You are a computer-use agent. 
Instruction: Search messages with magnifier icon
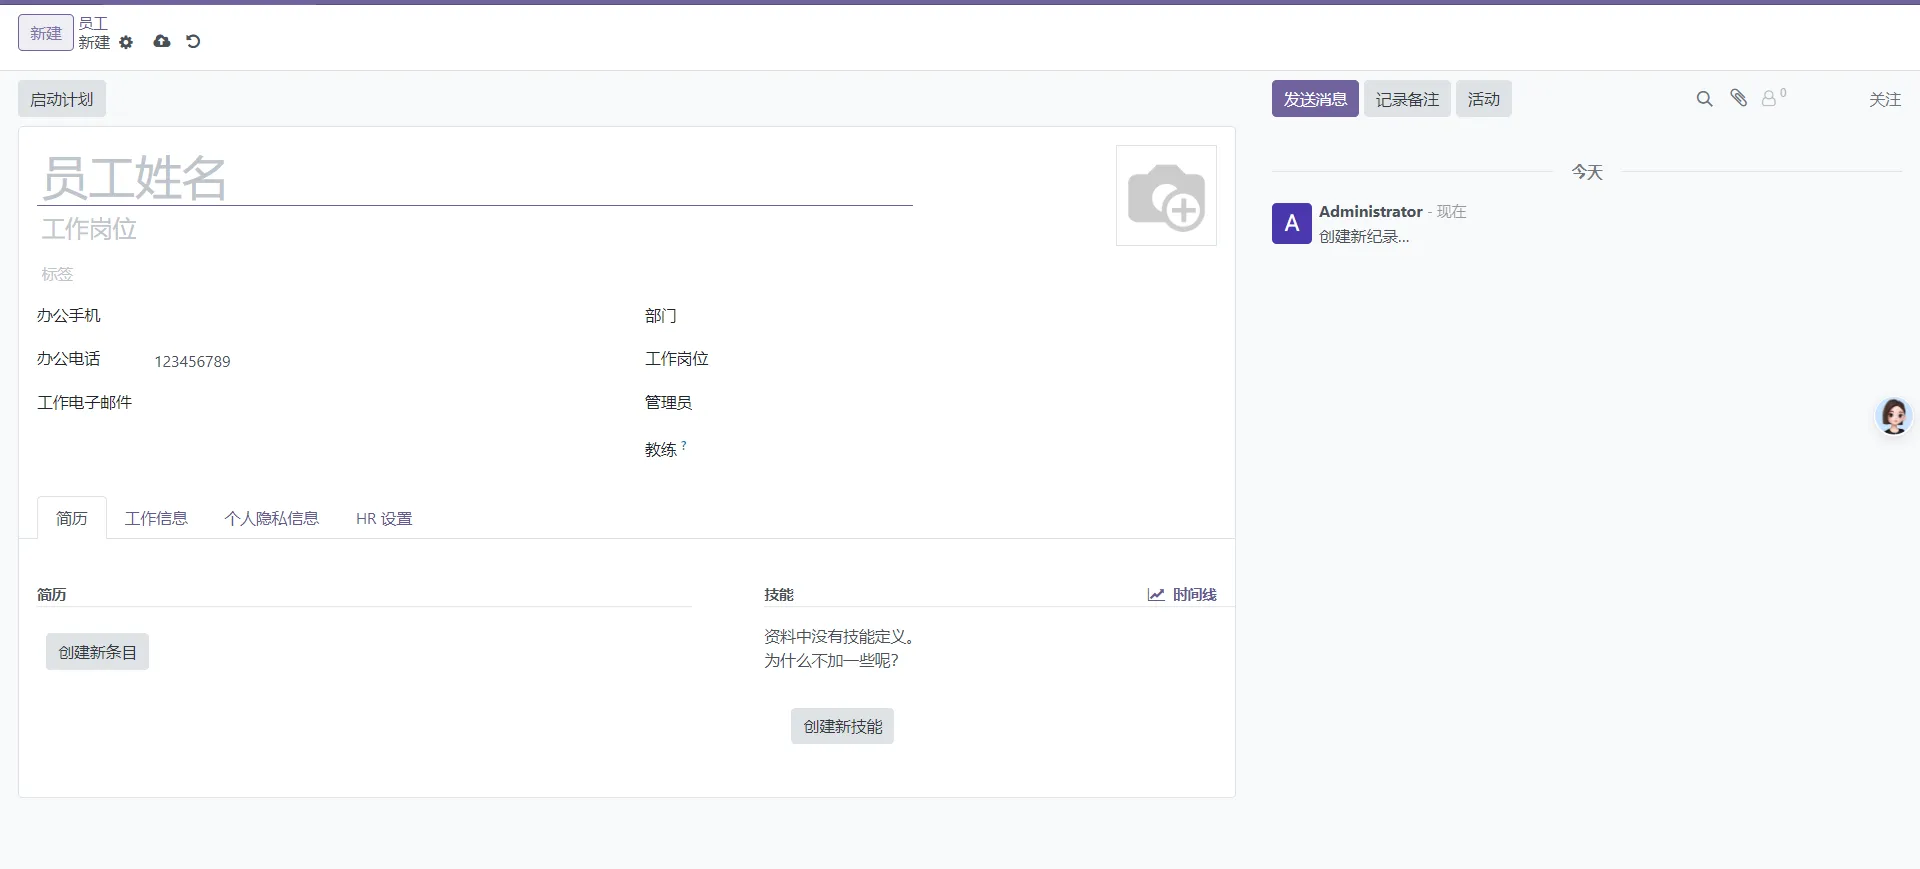tap(1705, 99)
